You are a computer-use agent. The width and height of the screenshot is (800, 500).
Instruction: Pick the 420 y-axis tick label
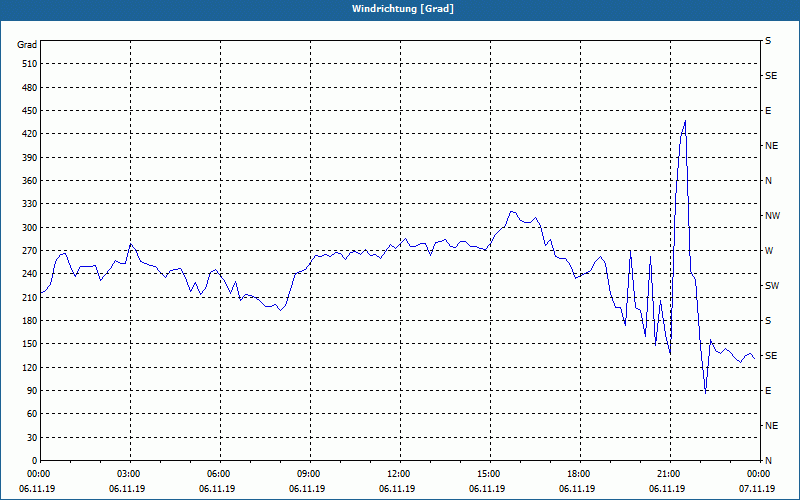tap(30, 134)
